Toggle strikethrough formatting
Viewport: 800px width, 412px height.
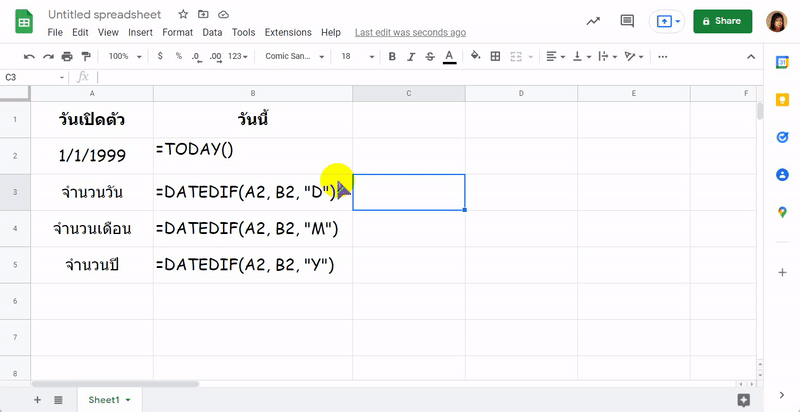pos(430,57)
